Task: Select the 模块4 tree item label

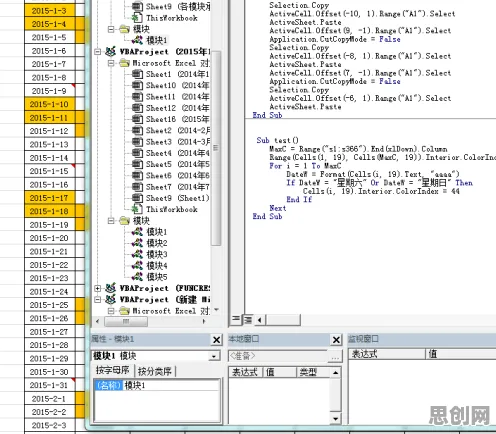Action: (157, 266)
